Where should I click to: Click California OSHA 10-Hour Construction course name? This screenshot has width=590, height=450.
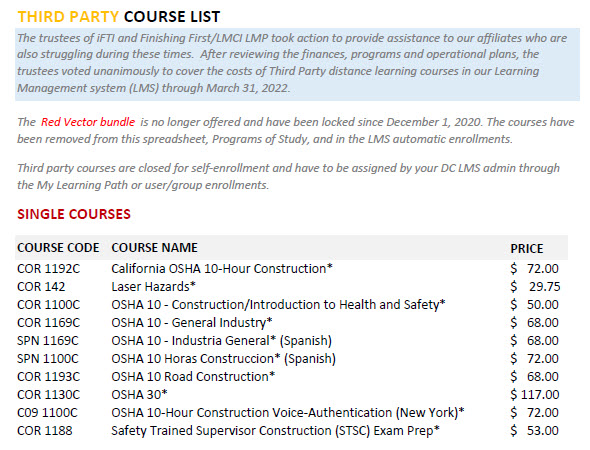coord(222,269)
